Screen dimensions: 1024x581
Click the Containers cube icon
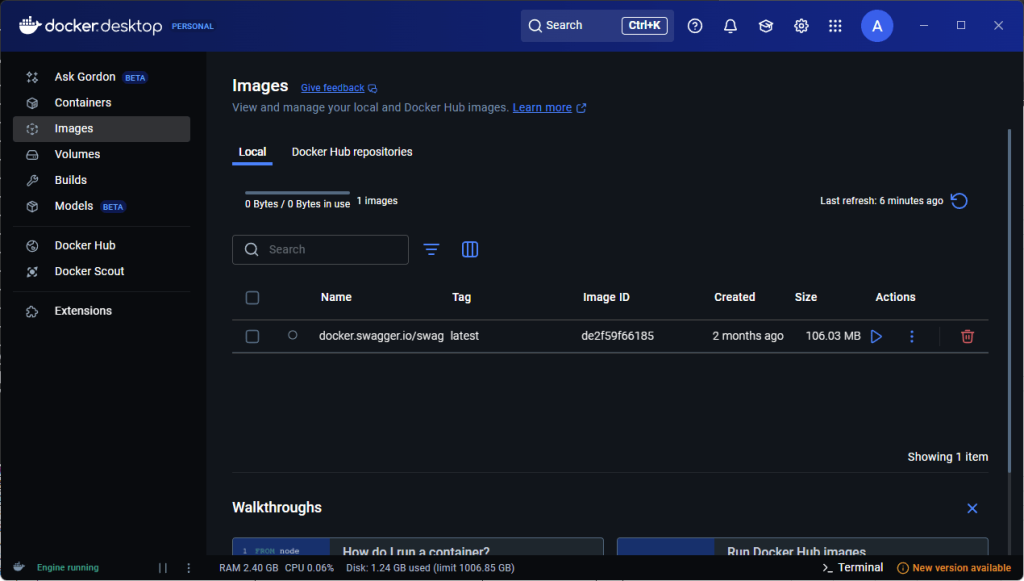click(32, 103)
